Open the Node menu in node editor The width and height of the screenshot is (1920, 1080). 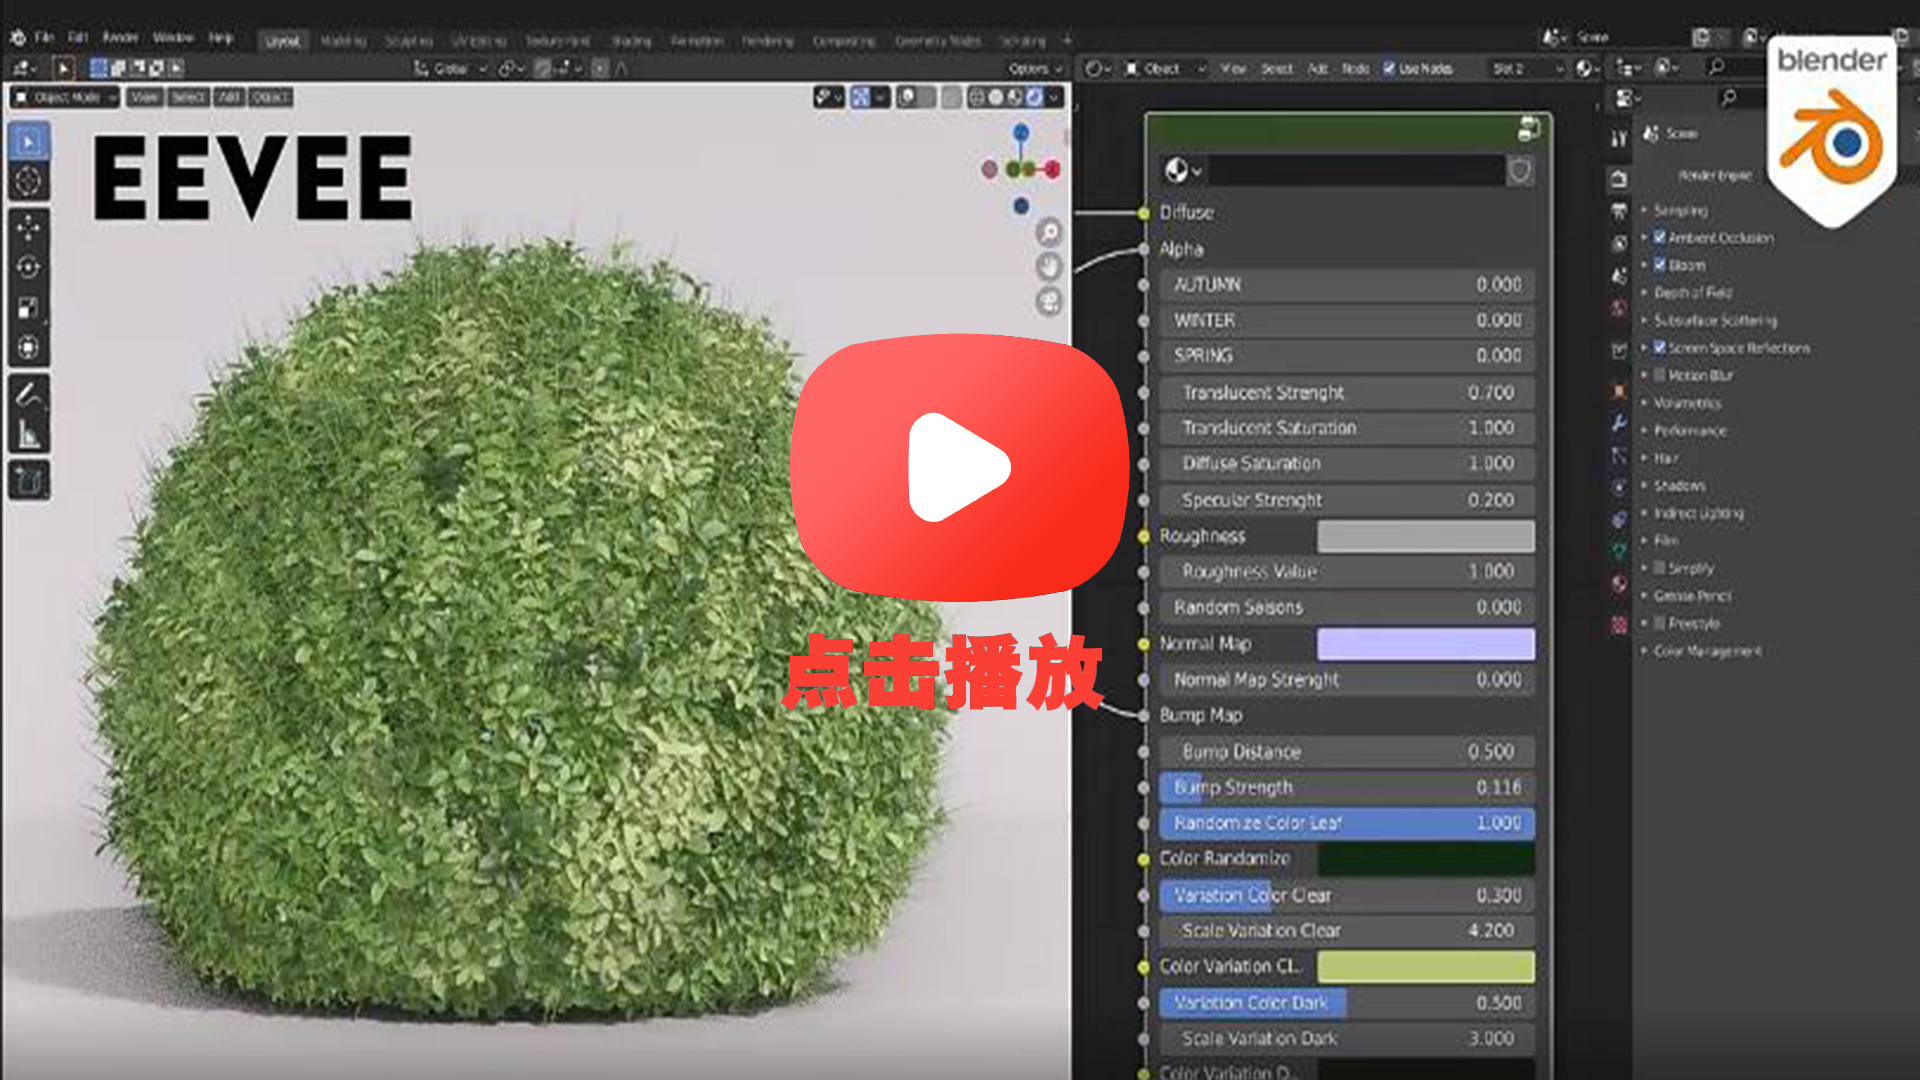pos(1355,69)
